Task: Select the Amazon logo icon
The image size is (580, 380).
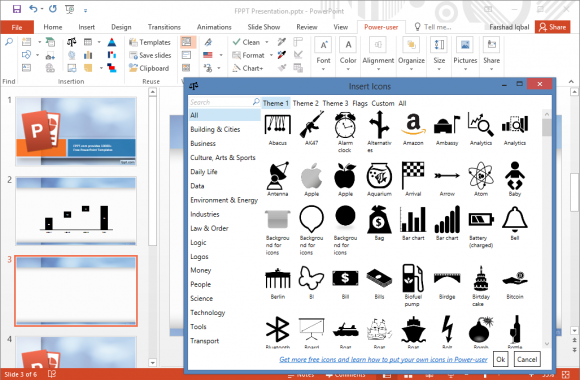Action: coord(413,125)
